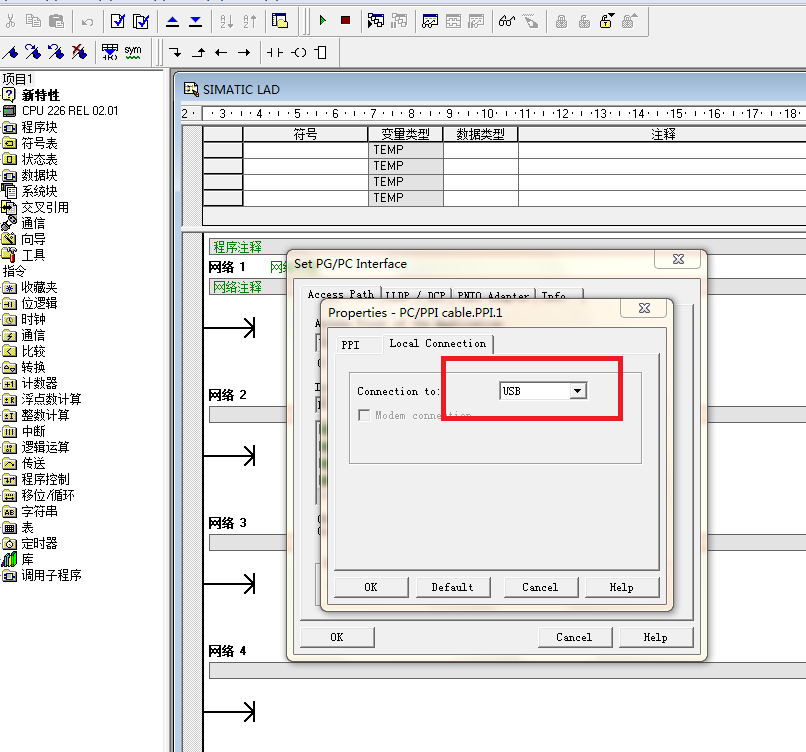Open the Access Path tab
Screen dimensions: 806x752
point(340,294)
